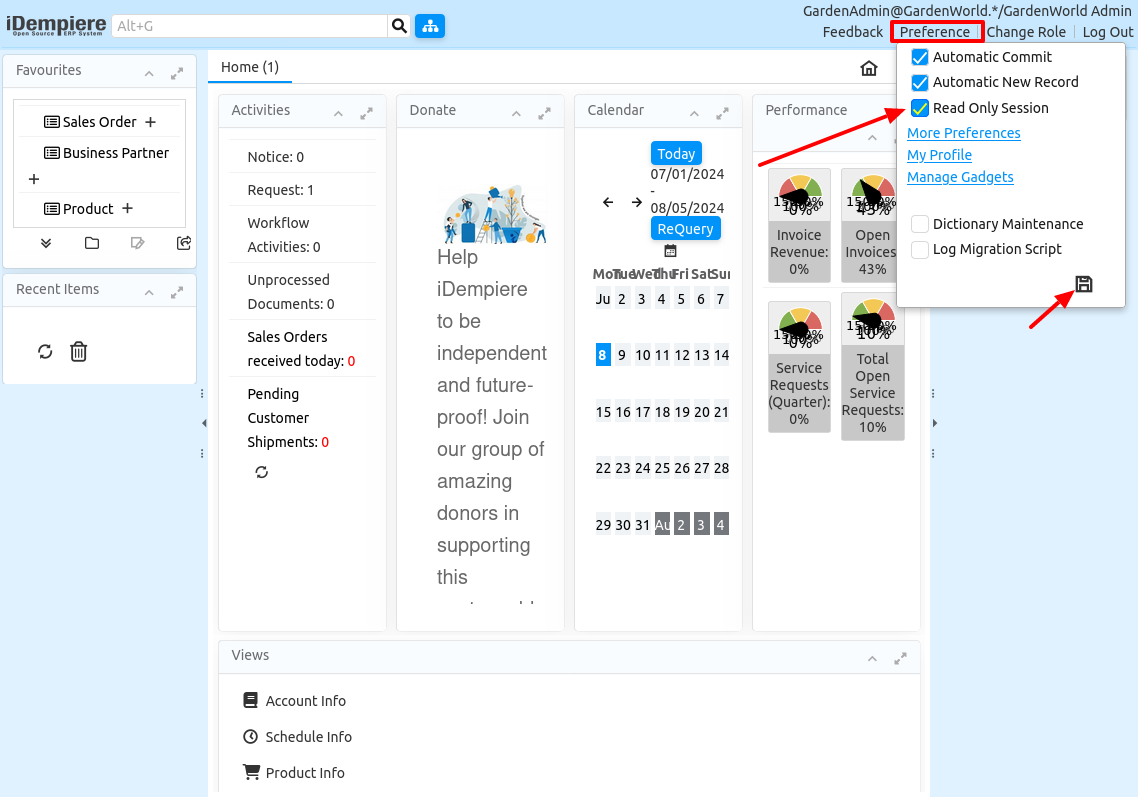Click the search magnifier icon
Image resolution: width=1138 pixels, height=797 pixels.
click(399, 26)
